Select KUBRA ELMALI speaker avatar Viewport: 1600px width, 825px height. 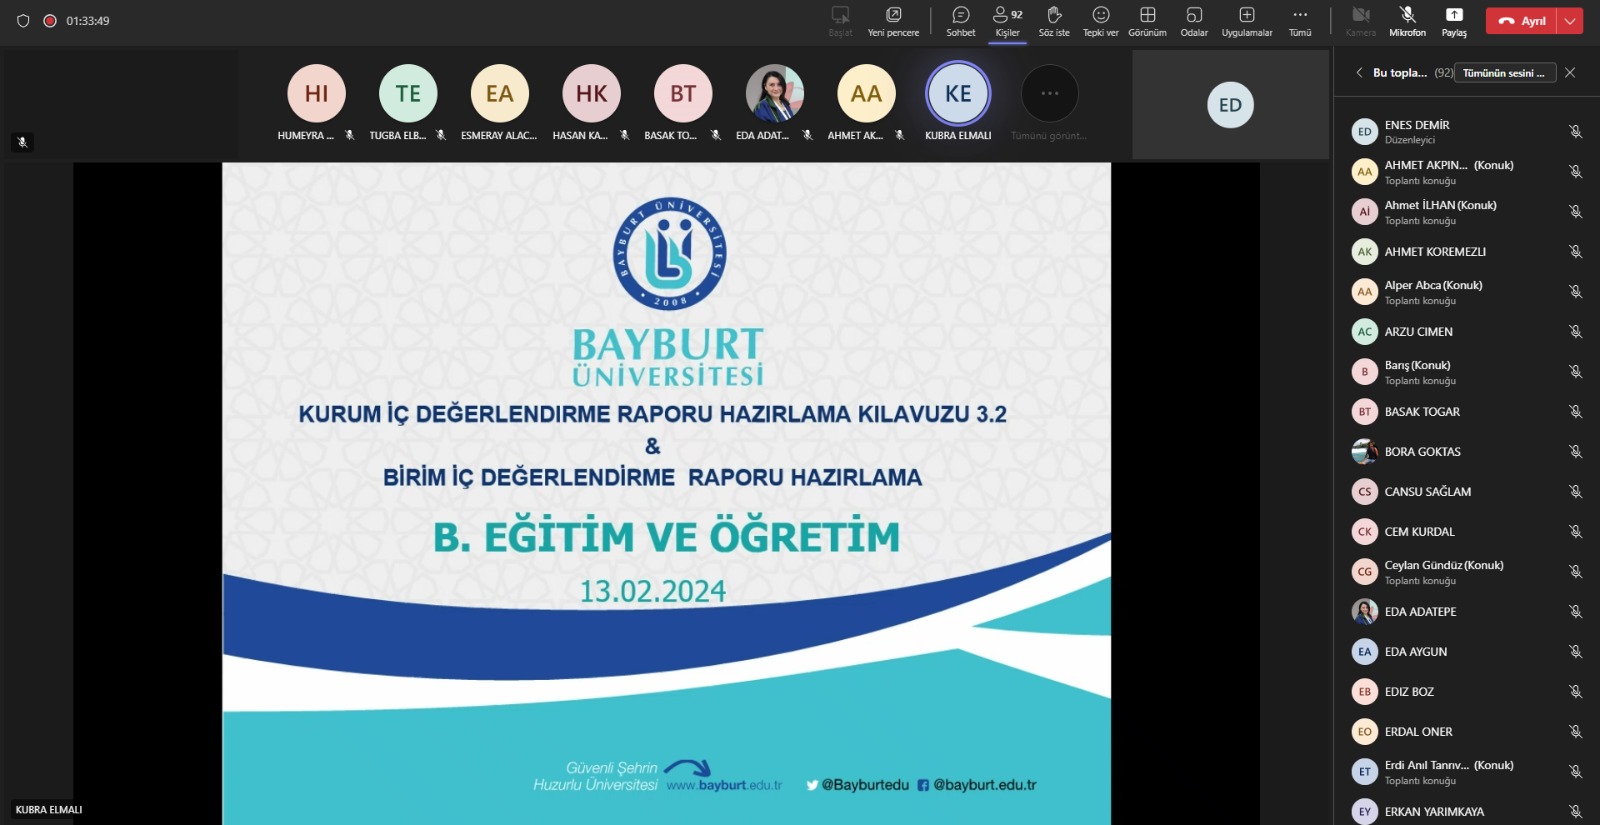click(958, 94)
